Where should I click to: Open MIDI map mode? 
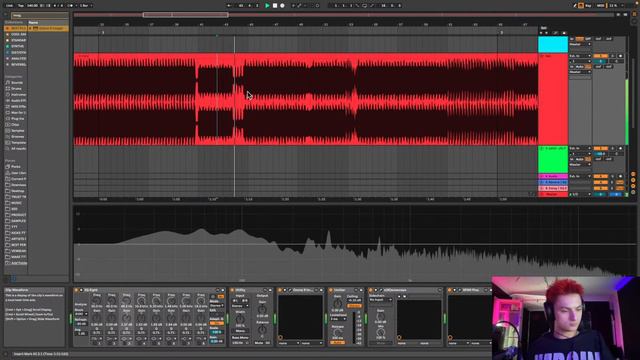[x=600, y=6]
